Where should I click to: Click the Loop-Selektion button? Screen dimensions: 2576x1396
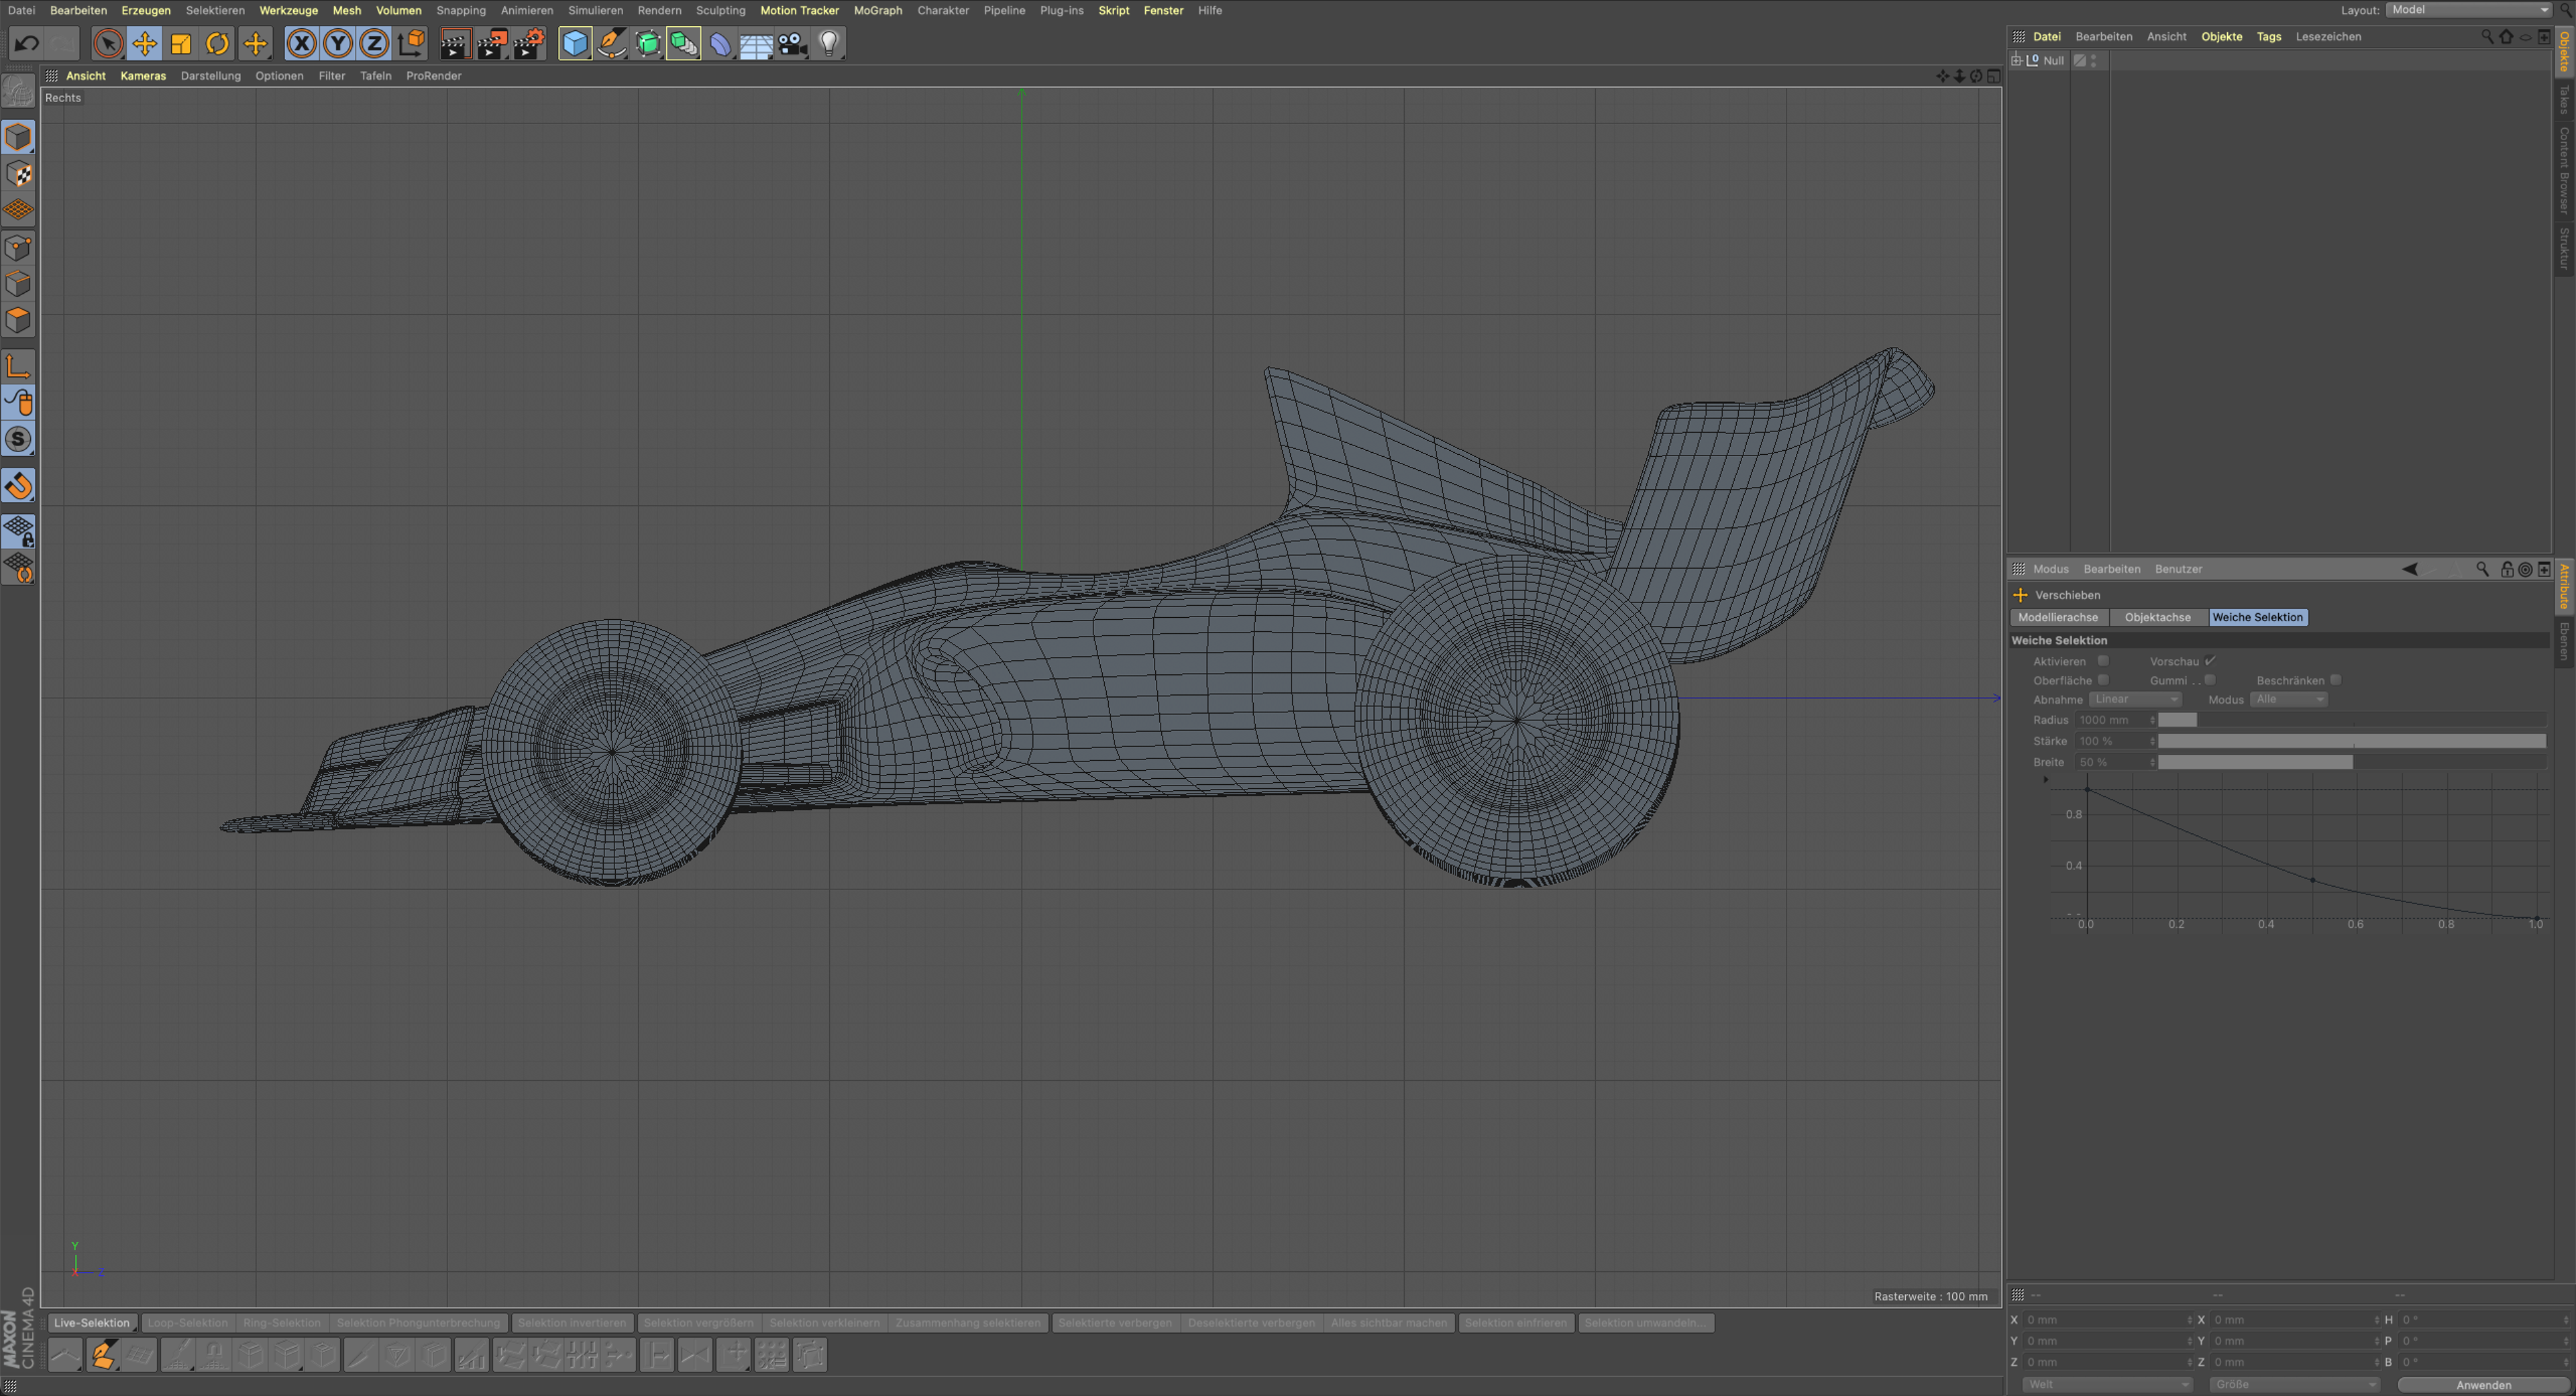187,1323
